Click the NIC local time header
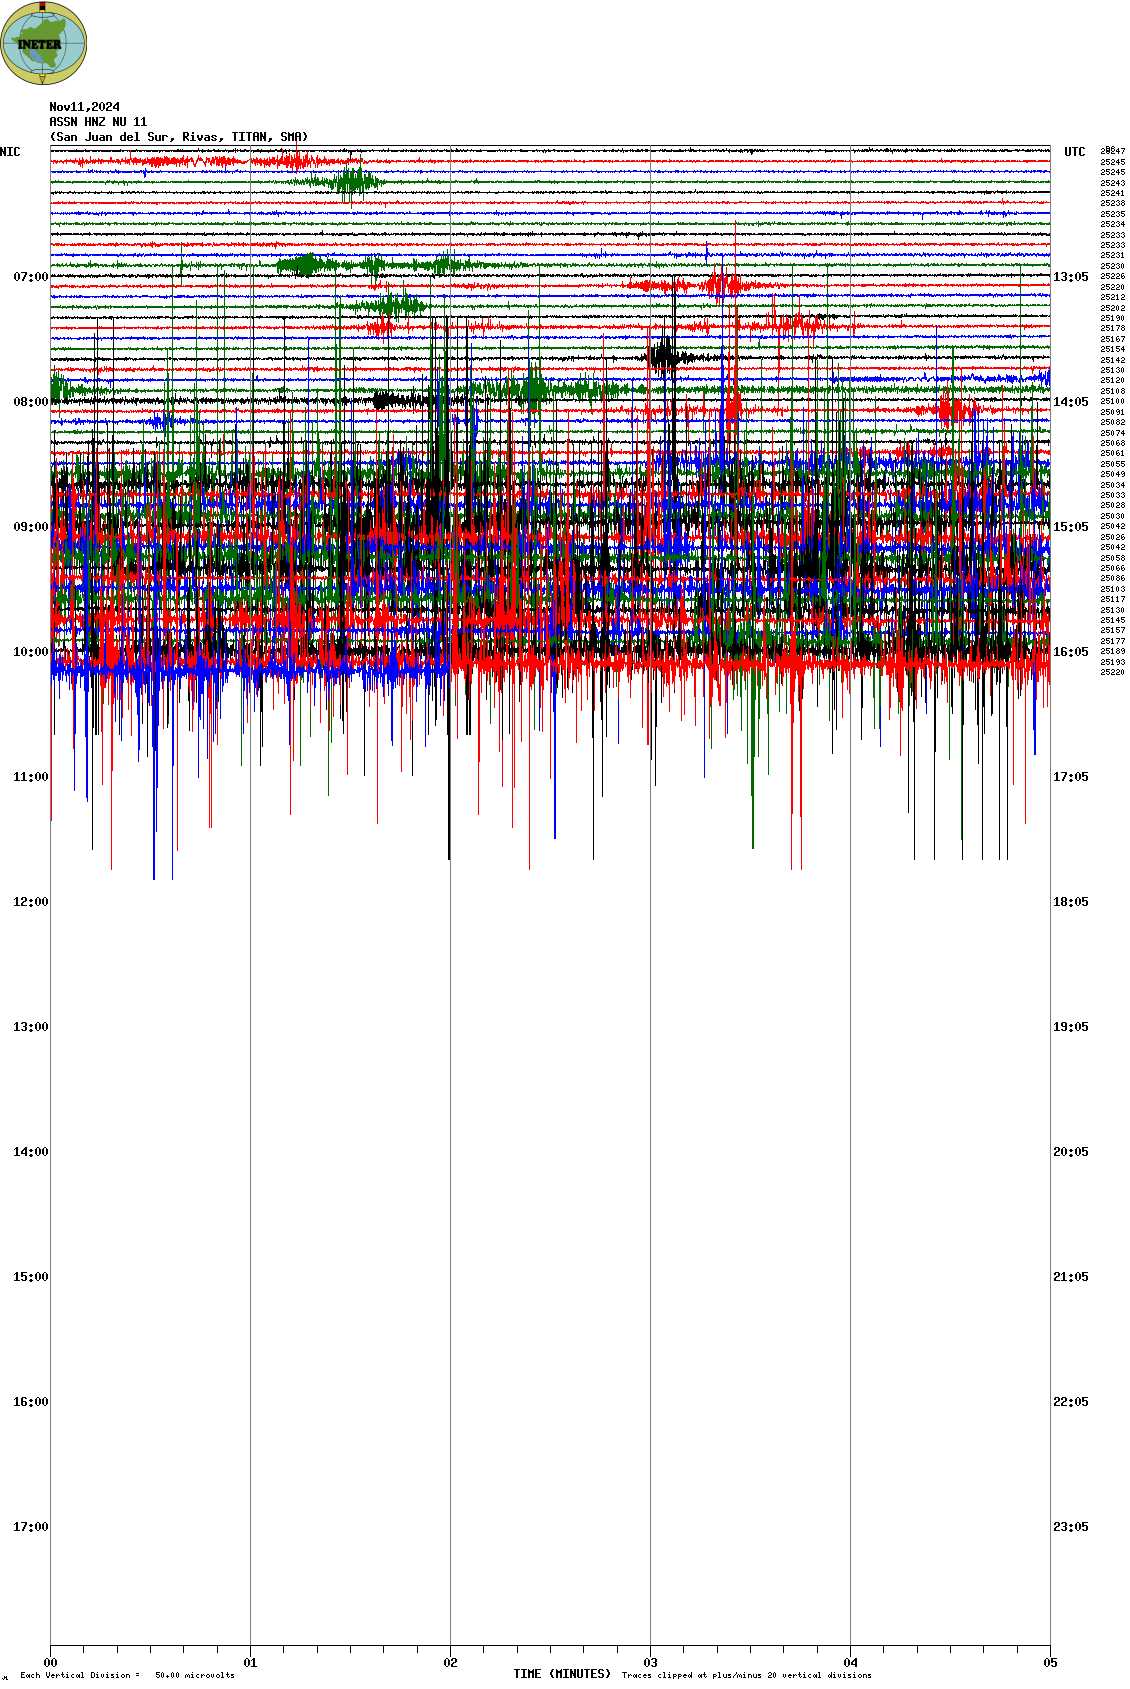 10,152
